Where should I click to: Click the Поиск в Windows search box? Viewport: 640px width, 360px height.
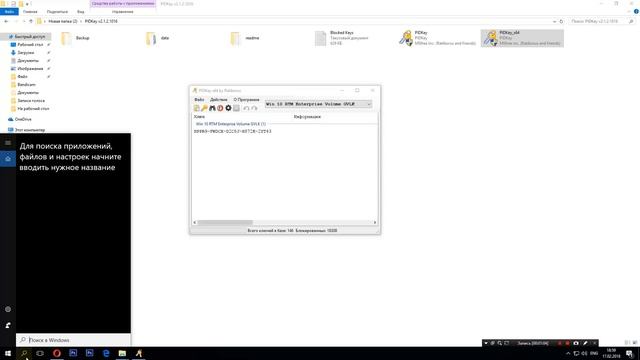coord(73,340)
